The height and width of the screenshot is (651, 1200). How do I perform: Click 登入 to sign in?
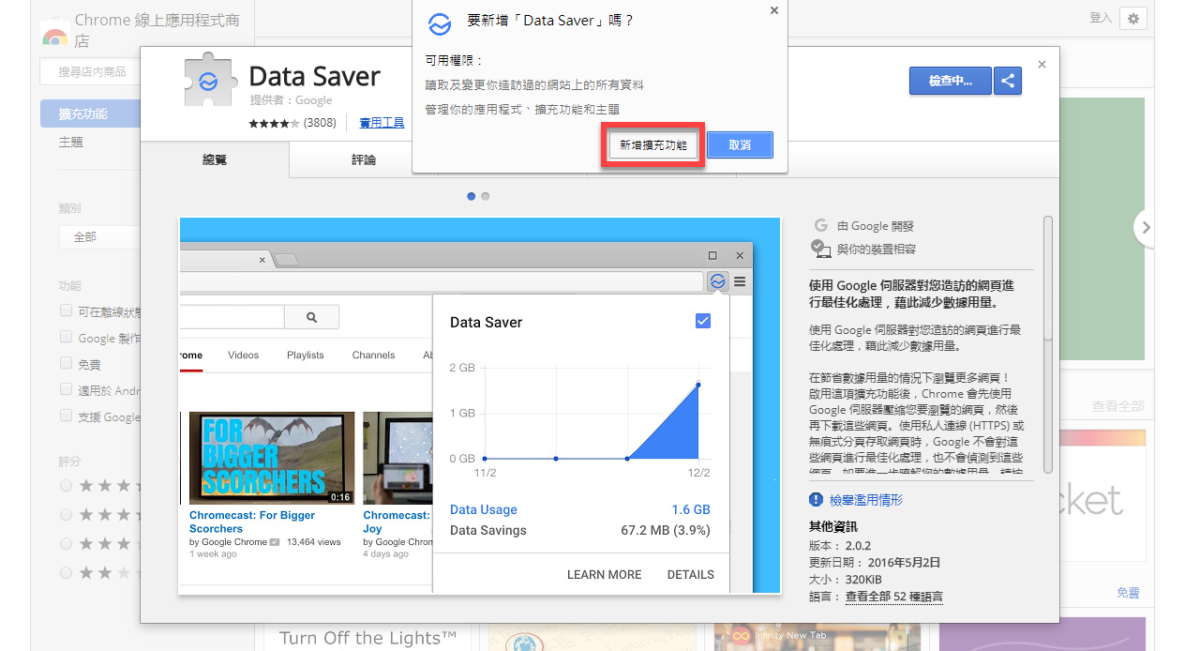tap(1100, 18)
